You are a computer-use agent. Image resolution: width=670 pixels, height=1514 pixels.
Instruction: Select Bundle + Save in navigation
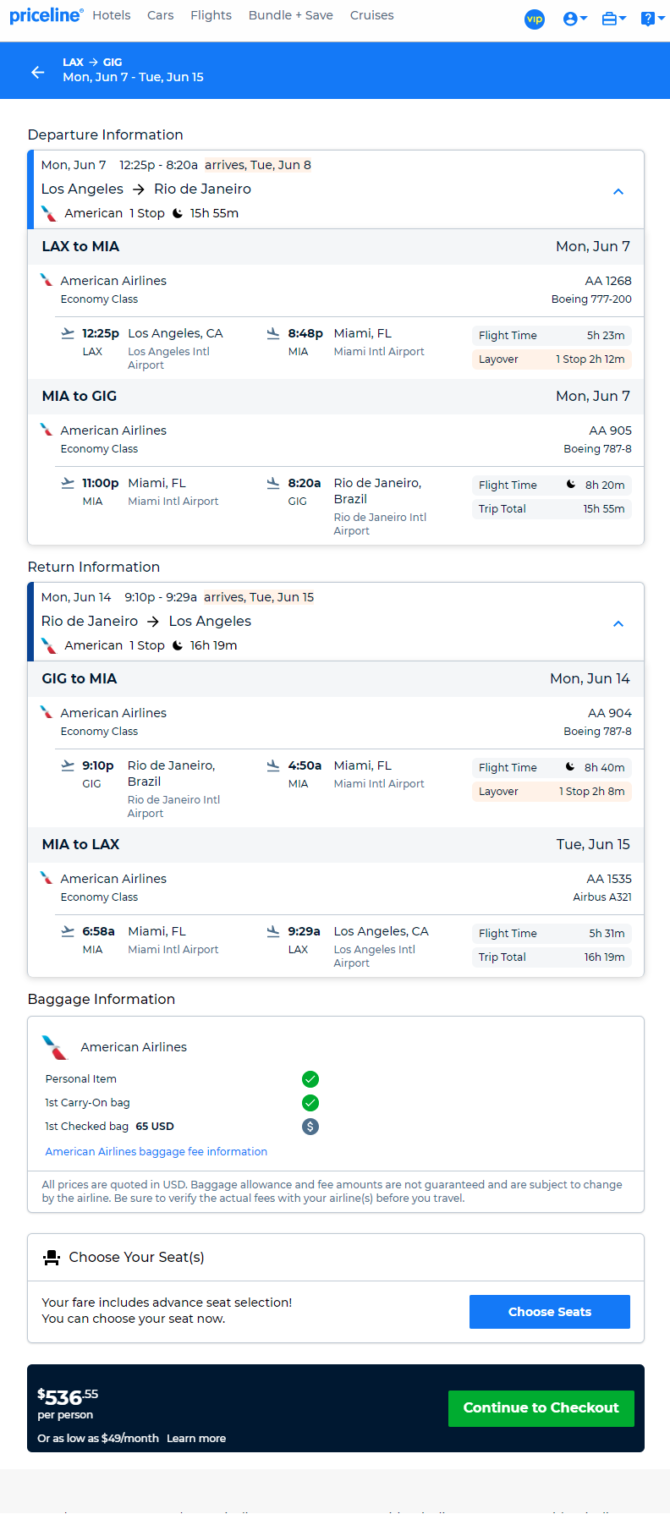(x=291, y=16)
